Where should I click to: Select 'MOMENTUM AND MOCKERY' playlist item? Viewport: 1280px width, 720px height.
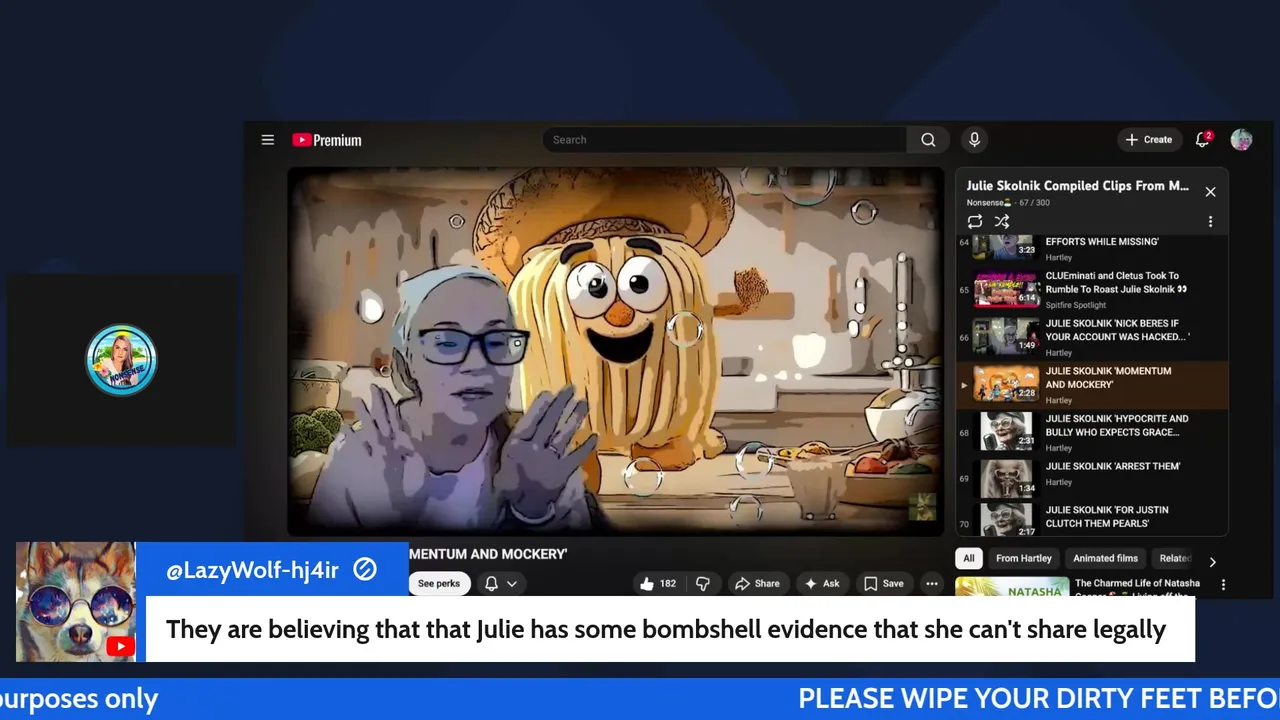pos(1093,385)
